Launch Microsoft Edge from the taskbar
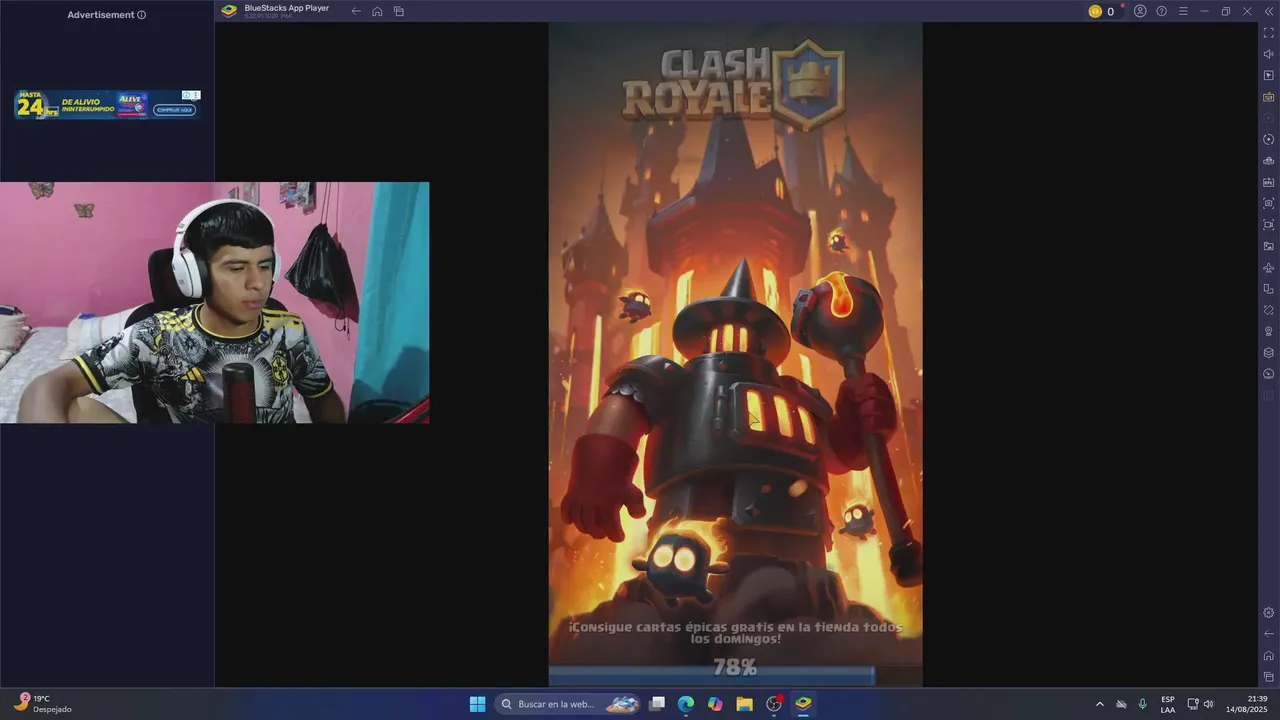 coord(686,704)
